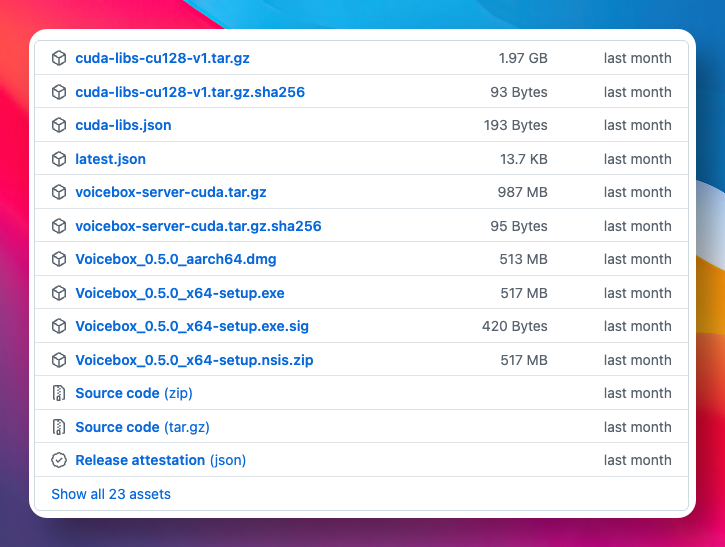Image resolution: width=725 pixels, height=547 pixels.
Task: Expand list with Show all 23 assets
Action: coord(111,494)
